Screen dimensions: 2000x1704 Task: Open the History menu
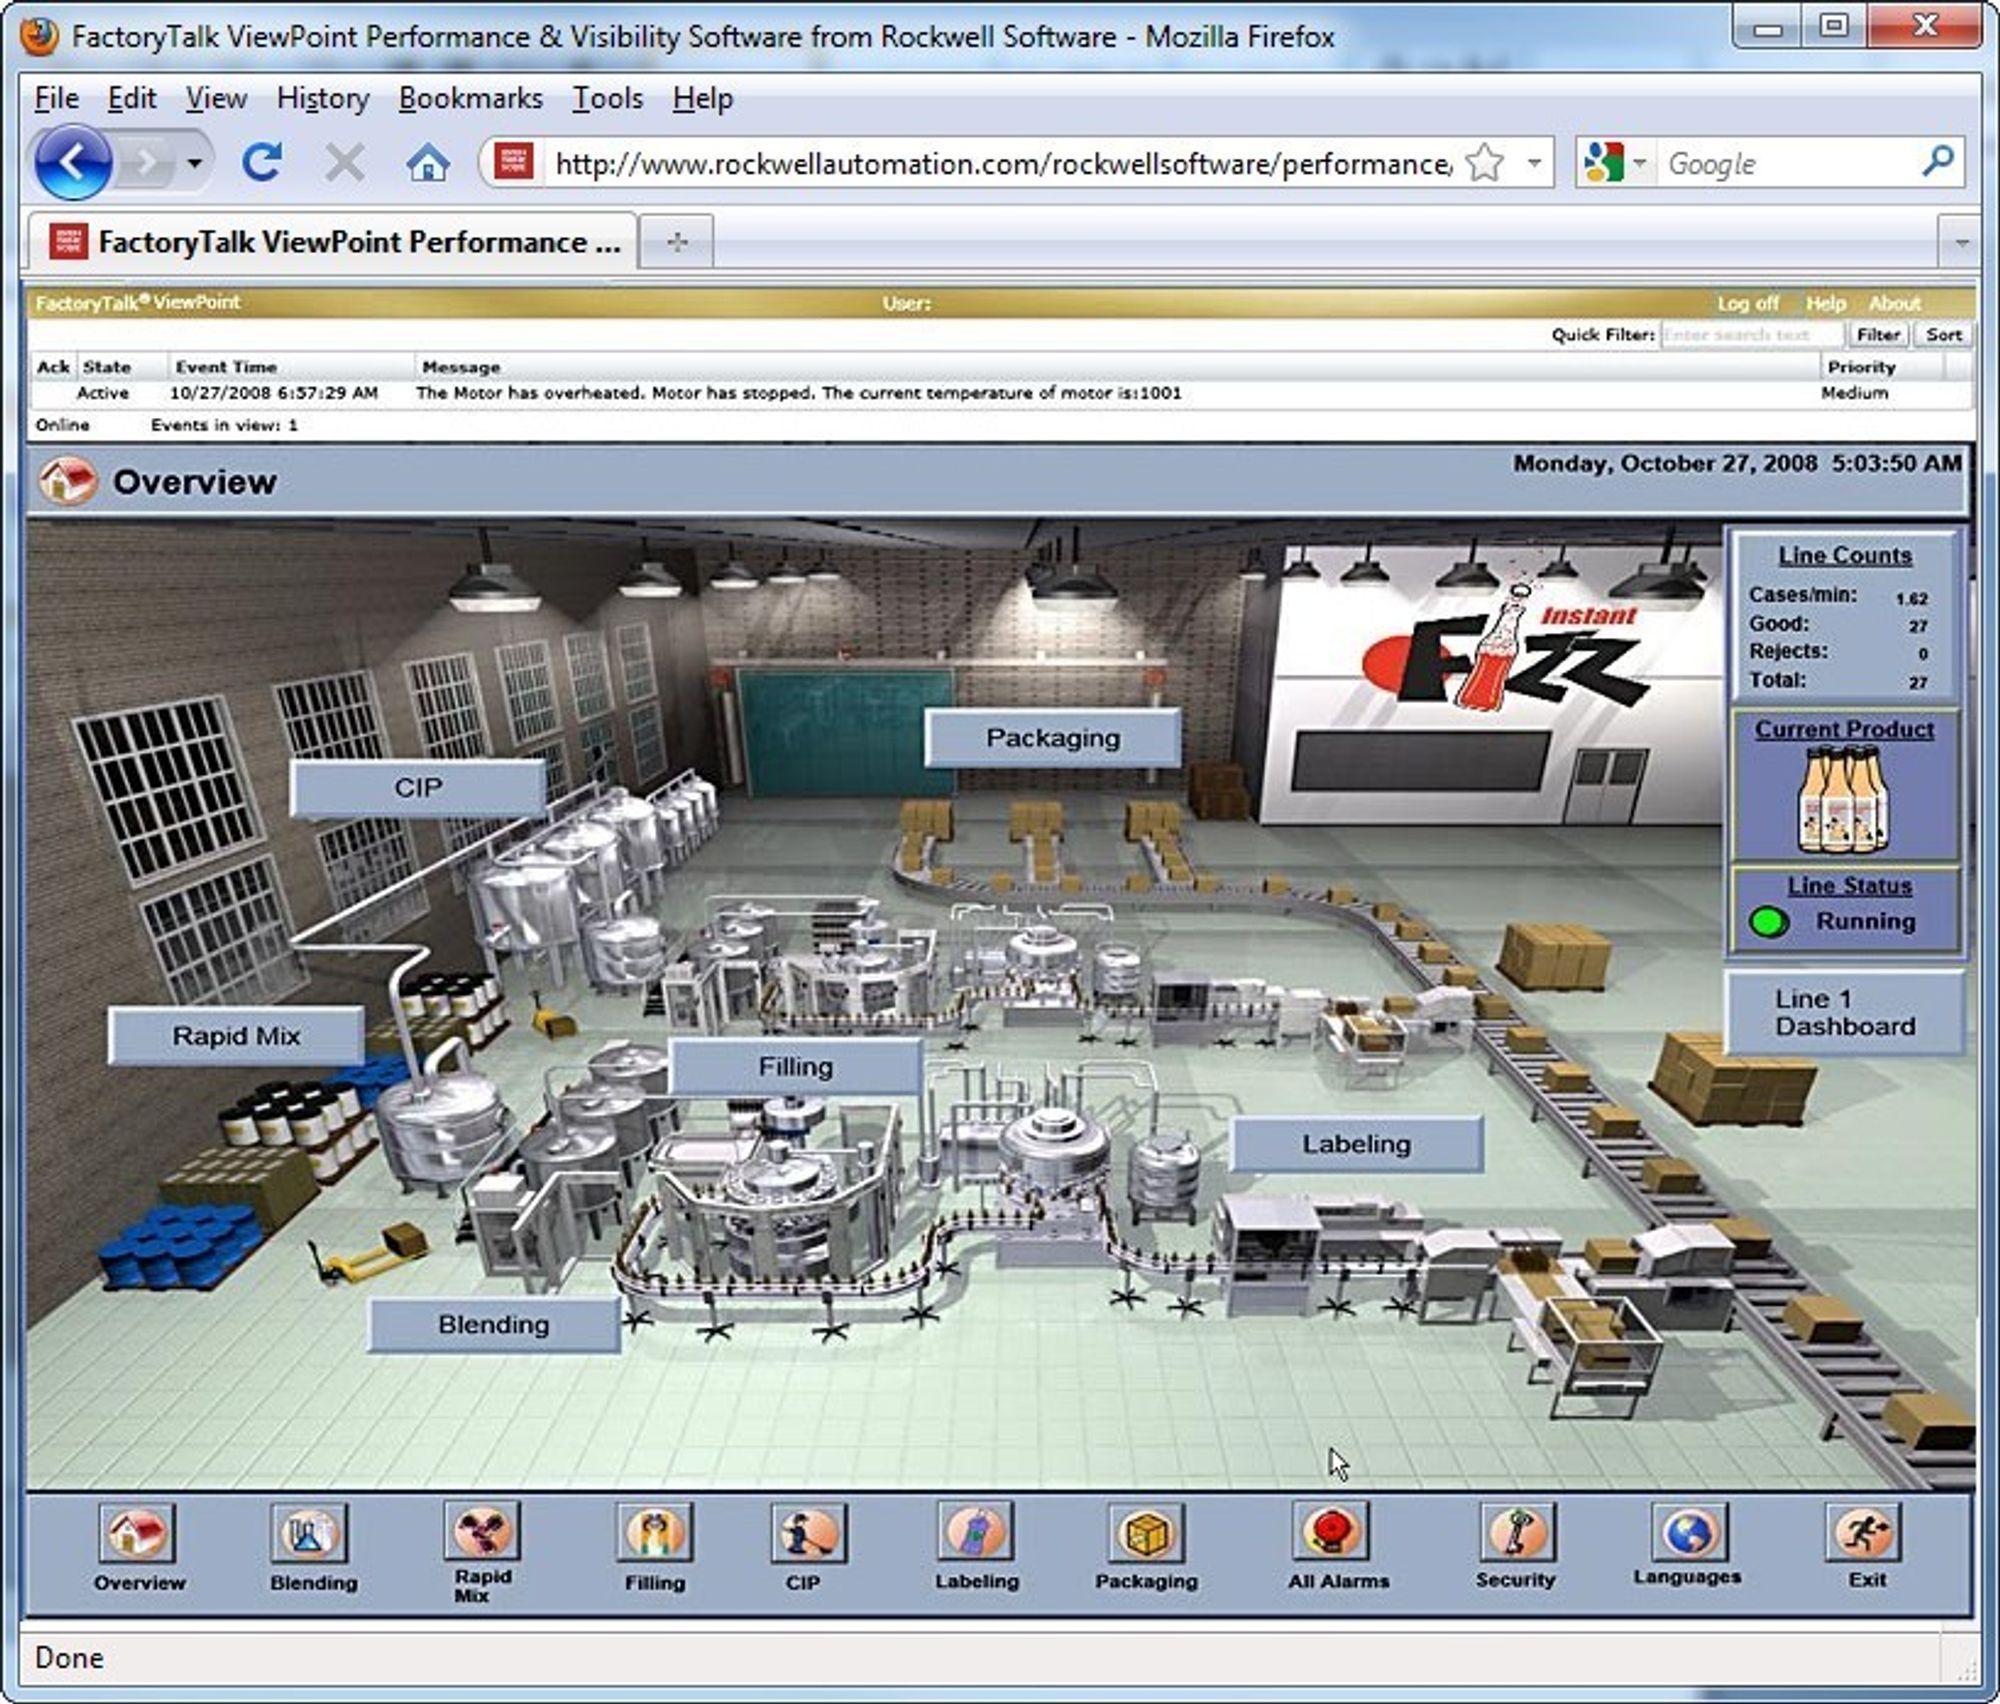[323, 98]
